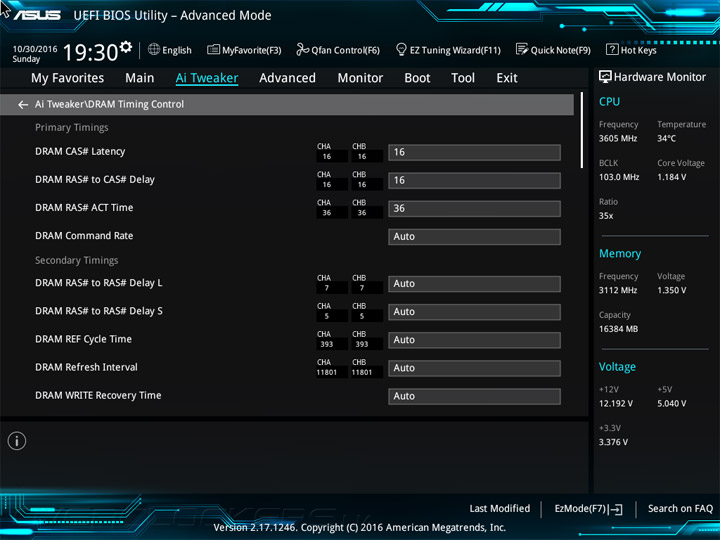The height and width of the screenshot is (540, 720).
Task: Click the DRAM RAS# to RAS# Delay S field
Action: 474,312
